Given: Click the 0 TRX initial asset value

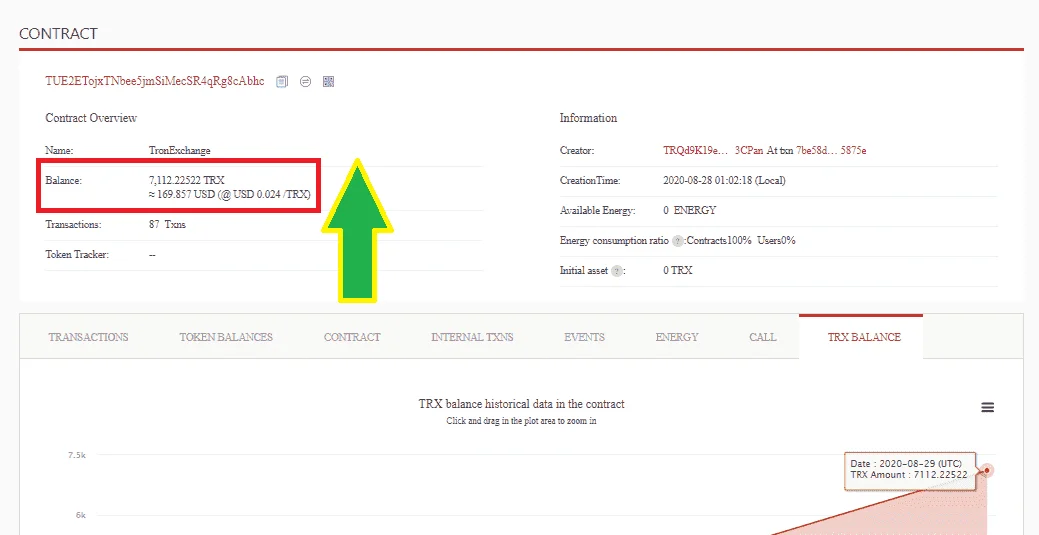Looking at the screenshot, I should click(678, 270).
